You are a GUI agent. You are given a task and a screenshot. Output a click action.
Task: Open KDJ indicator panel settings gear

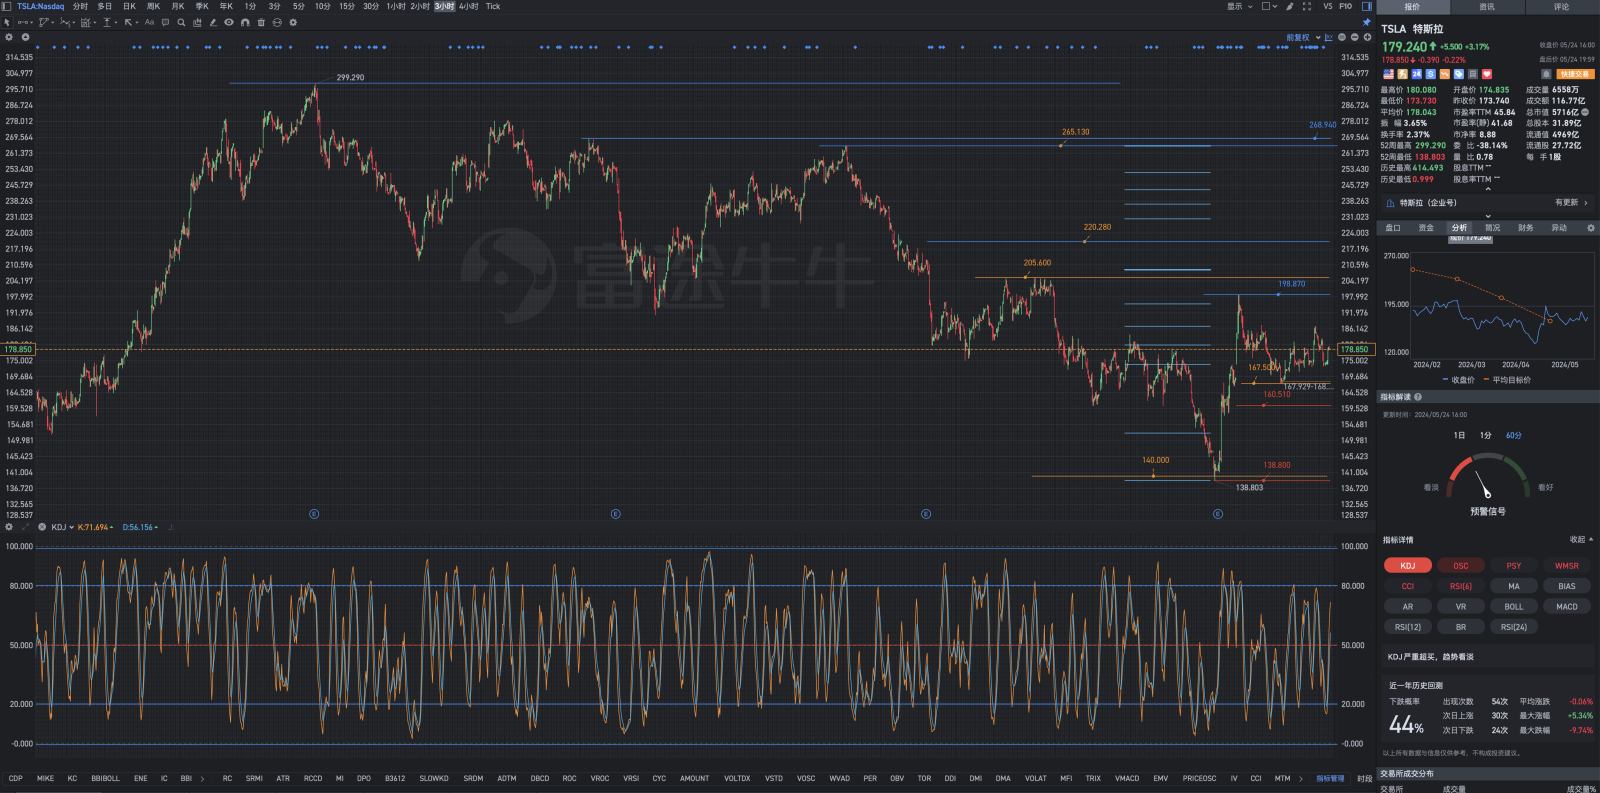9,527
